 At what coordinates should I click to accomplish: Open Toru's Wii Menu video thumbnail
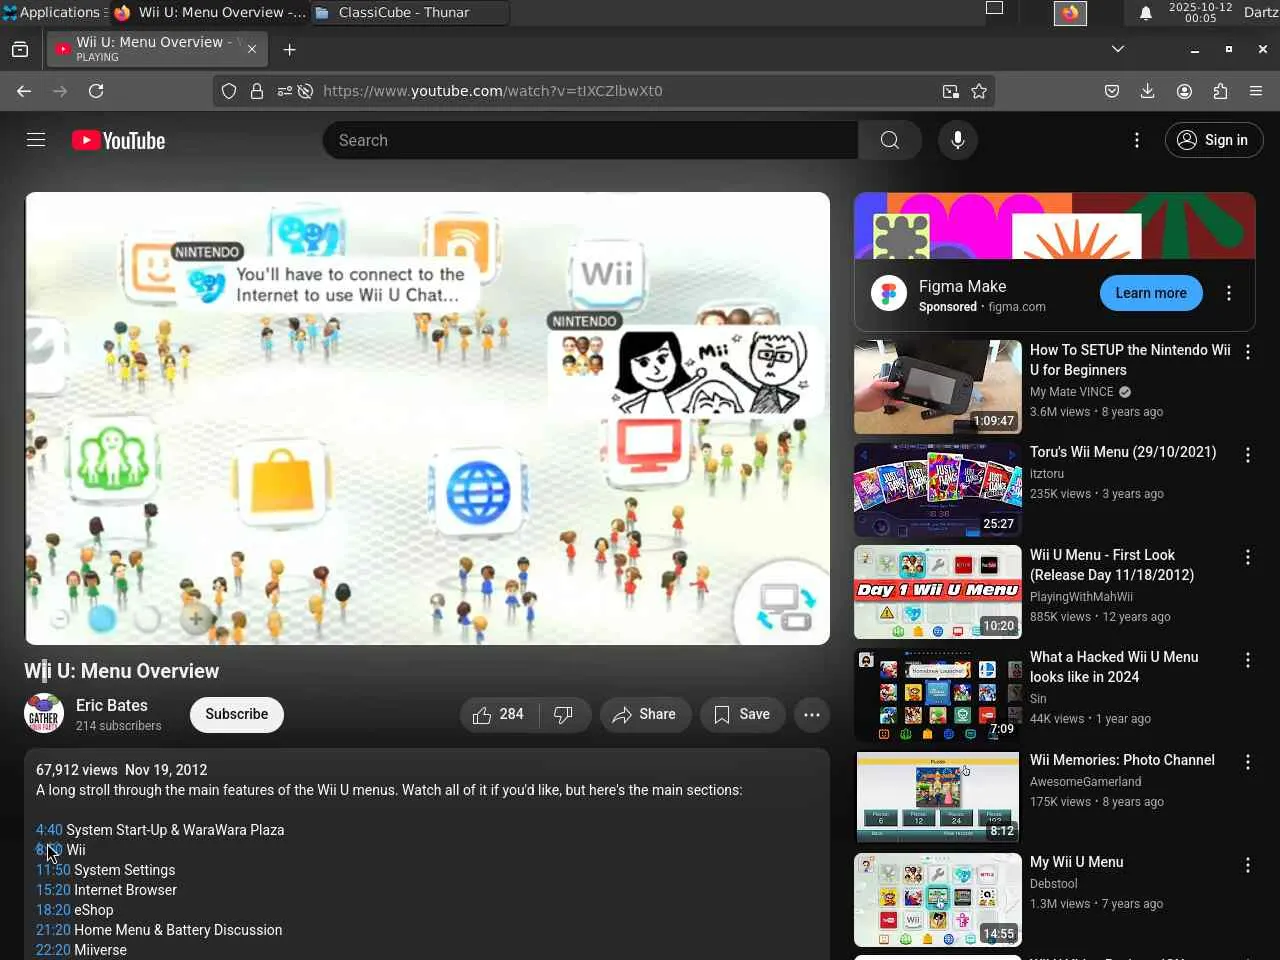pos(938,490)
